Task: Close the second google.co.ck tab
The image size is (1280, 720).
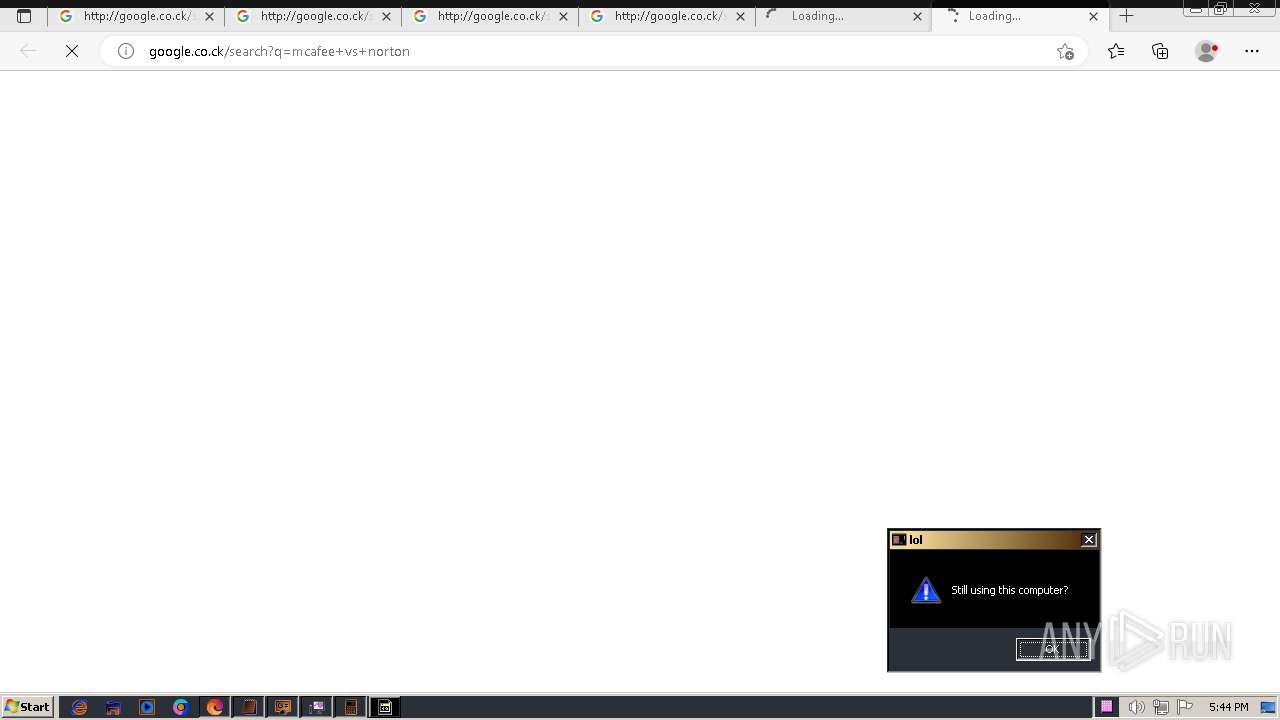Action: (386, 16)
